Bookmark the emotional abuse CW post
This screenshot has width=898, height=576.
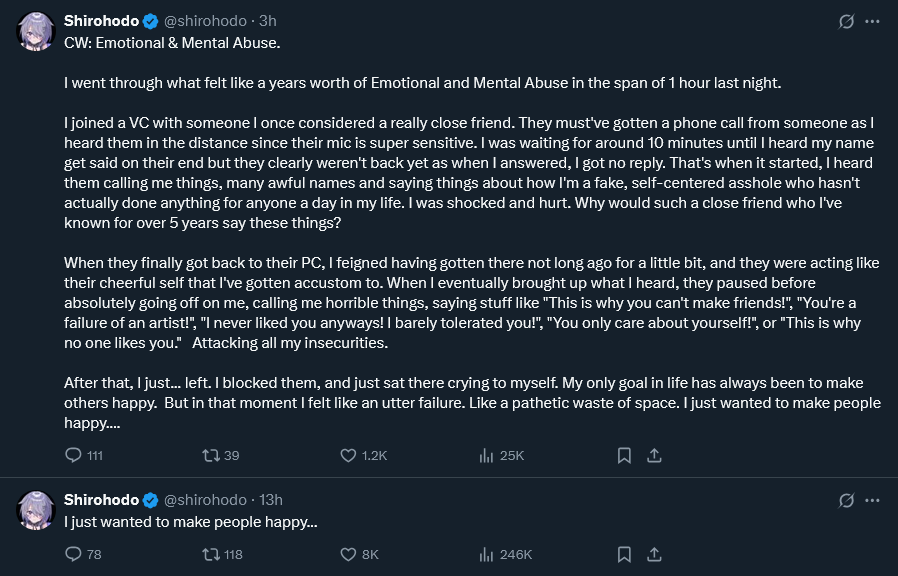624,455
